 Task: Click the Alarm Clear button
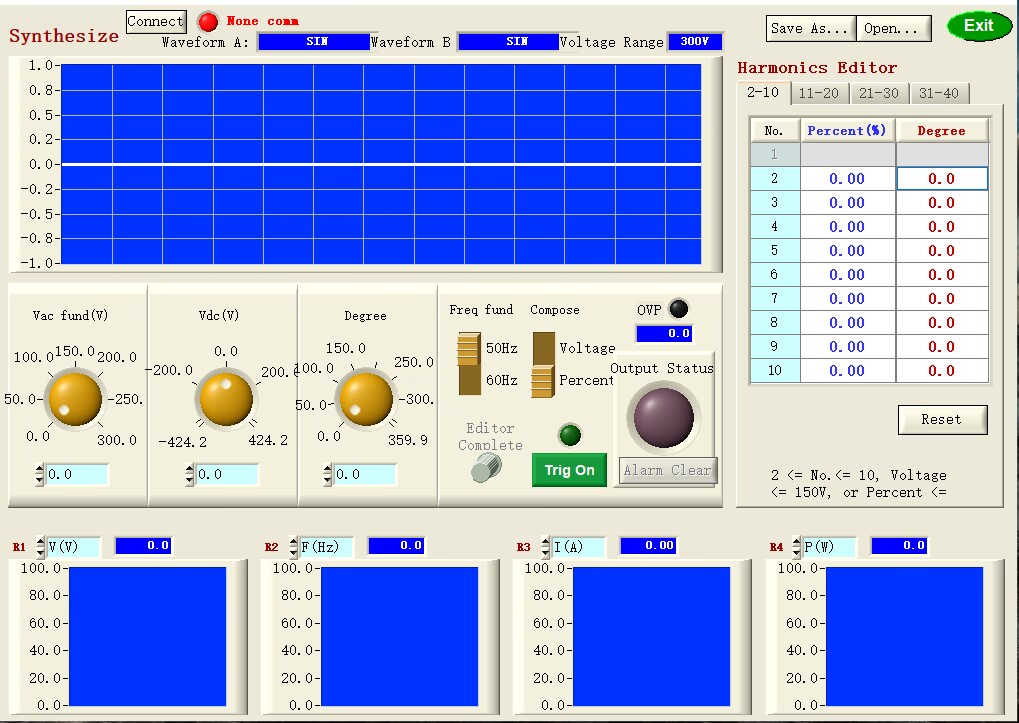click(667, 470)
